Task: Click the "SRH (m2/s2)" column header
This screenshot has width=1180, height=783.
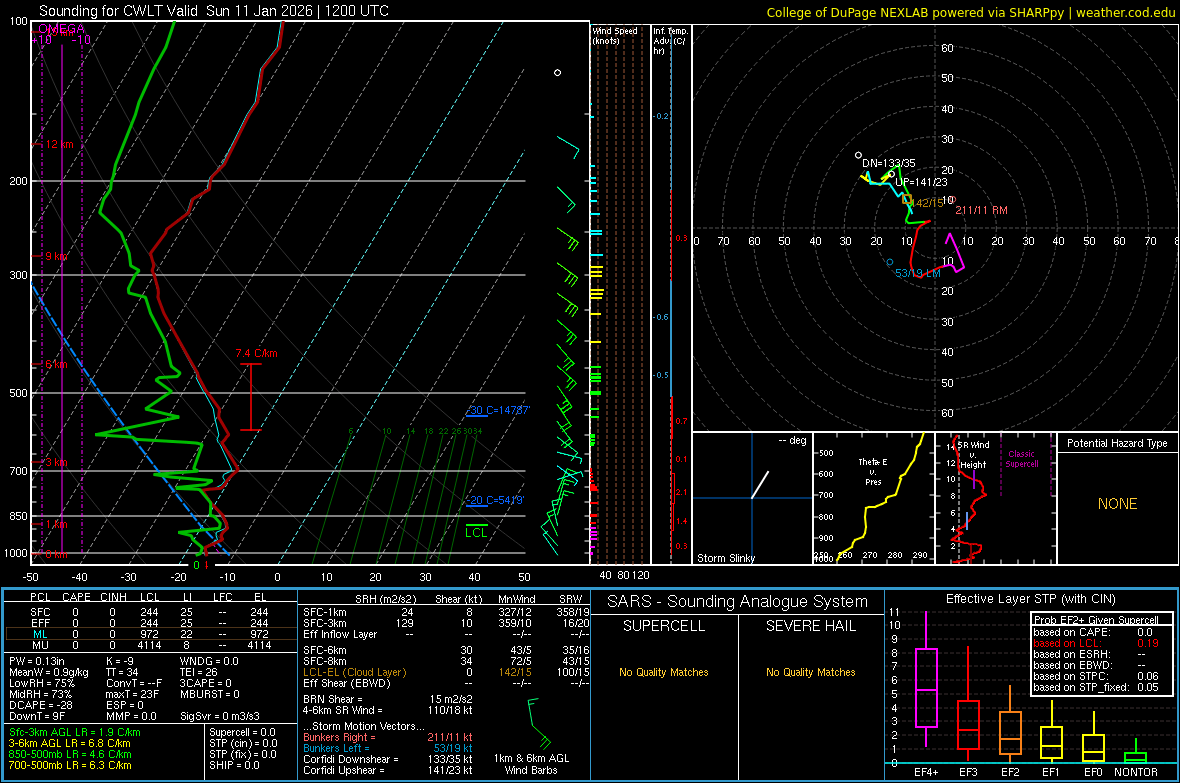Action: pos(385,599)
